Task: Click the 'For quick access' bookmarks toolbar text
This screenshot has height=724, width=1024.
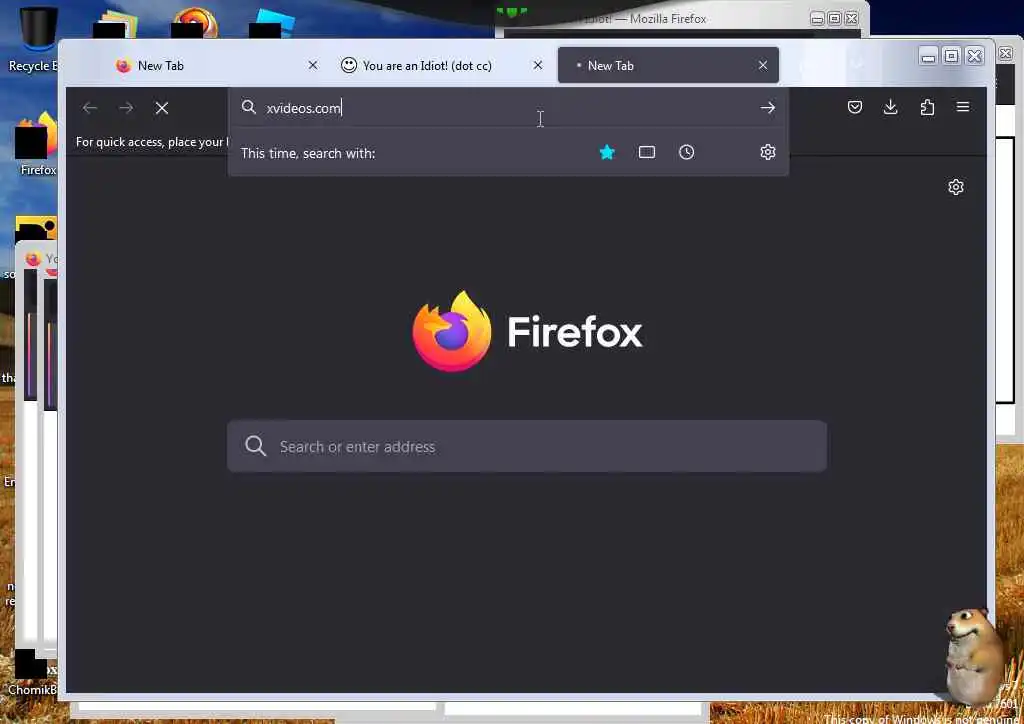Action: tap(151, 142)
